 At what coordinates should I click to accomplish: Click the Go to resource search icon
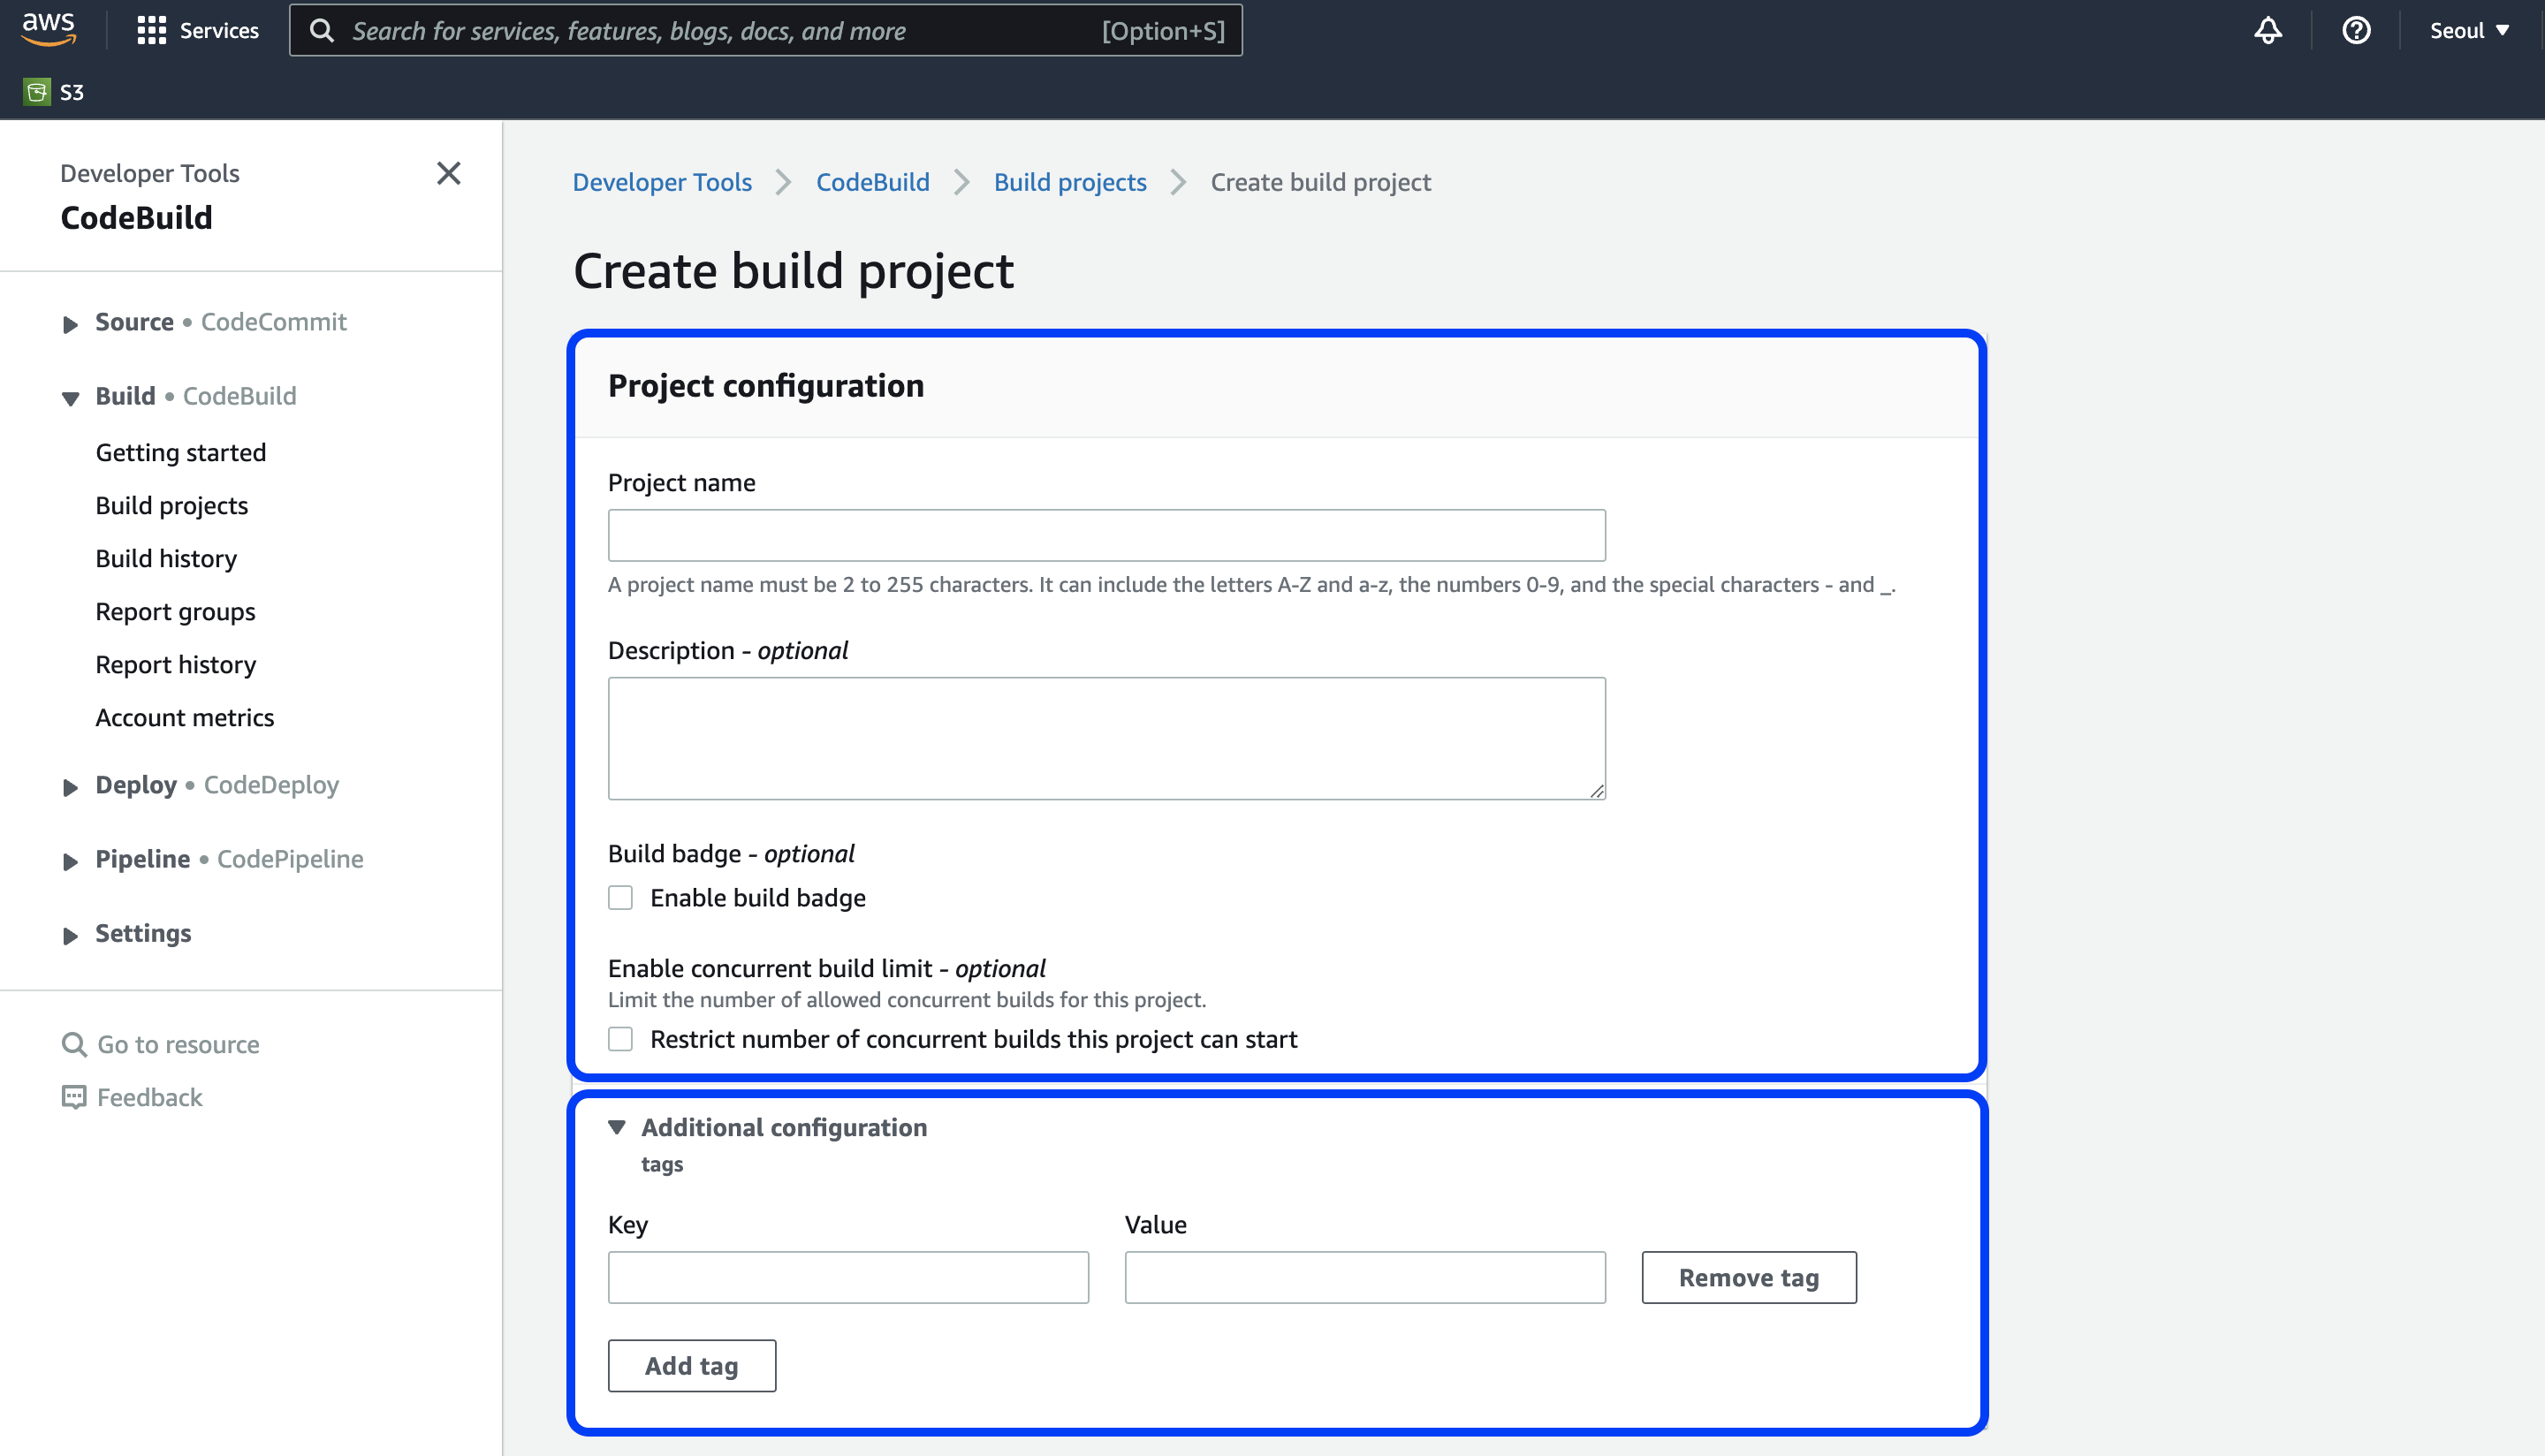(74, 1044)
